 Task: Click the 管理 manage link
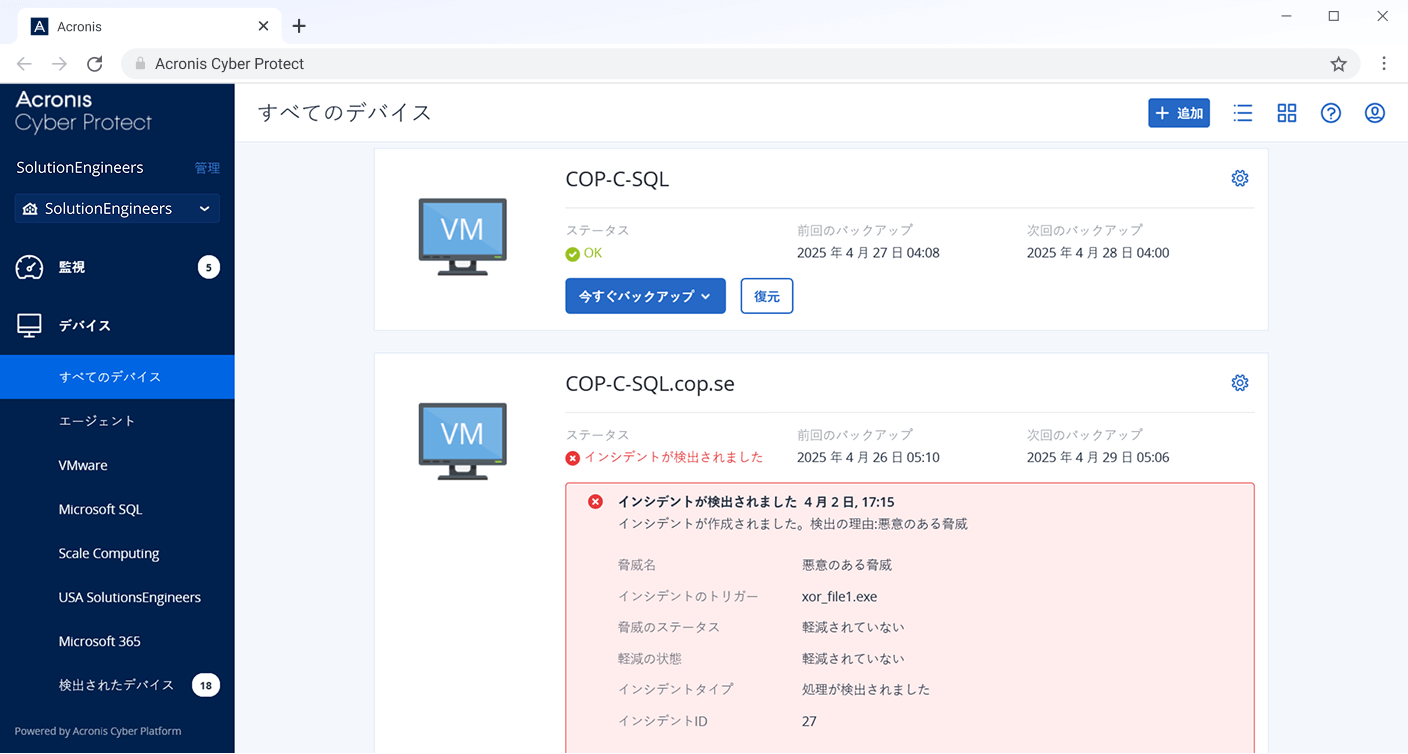coord(207,168)
